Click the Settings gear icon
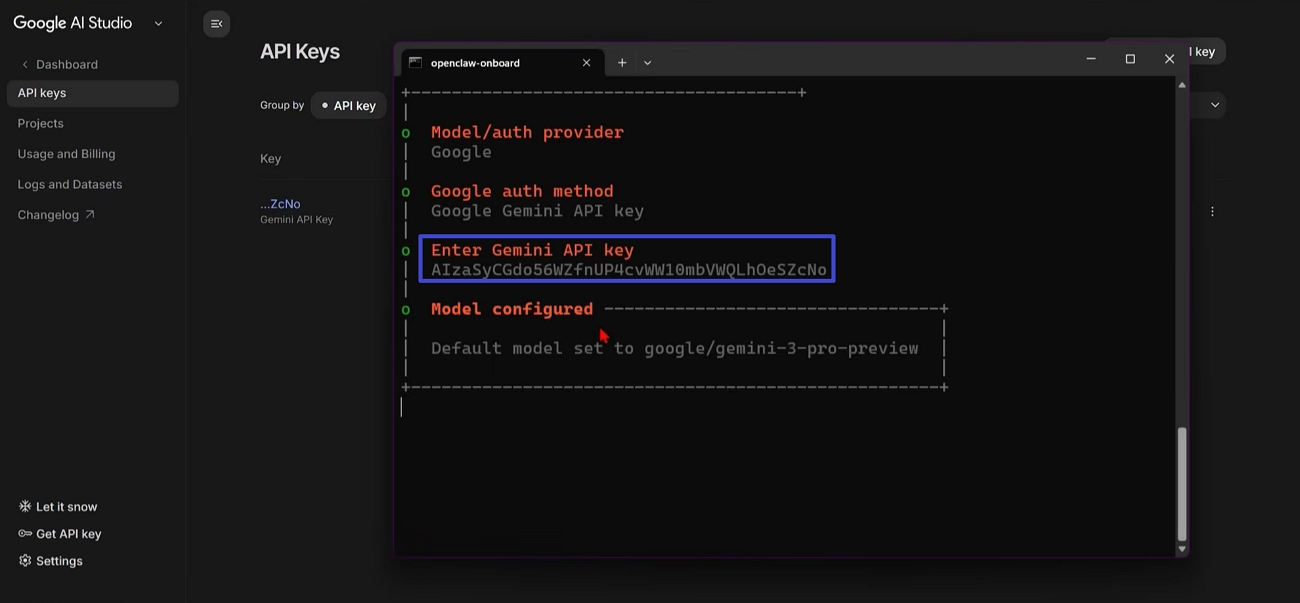This screenshot has height=603, width=1300. point(25,561)
